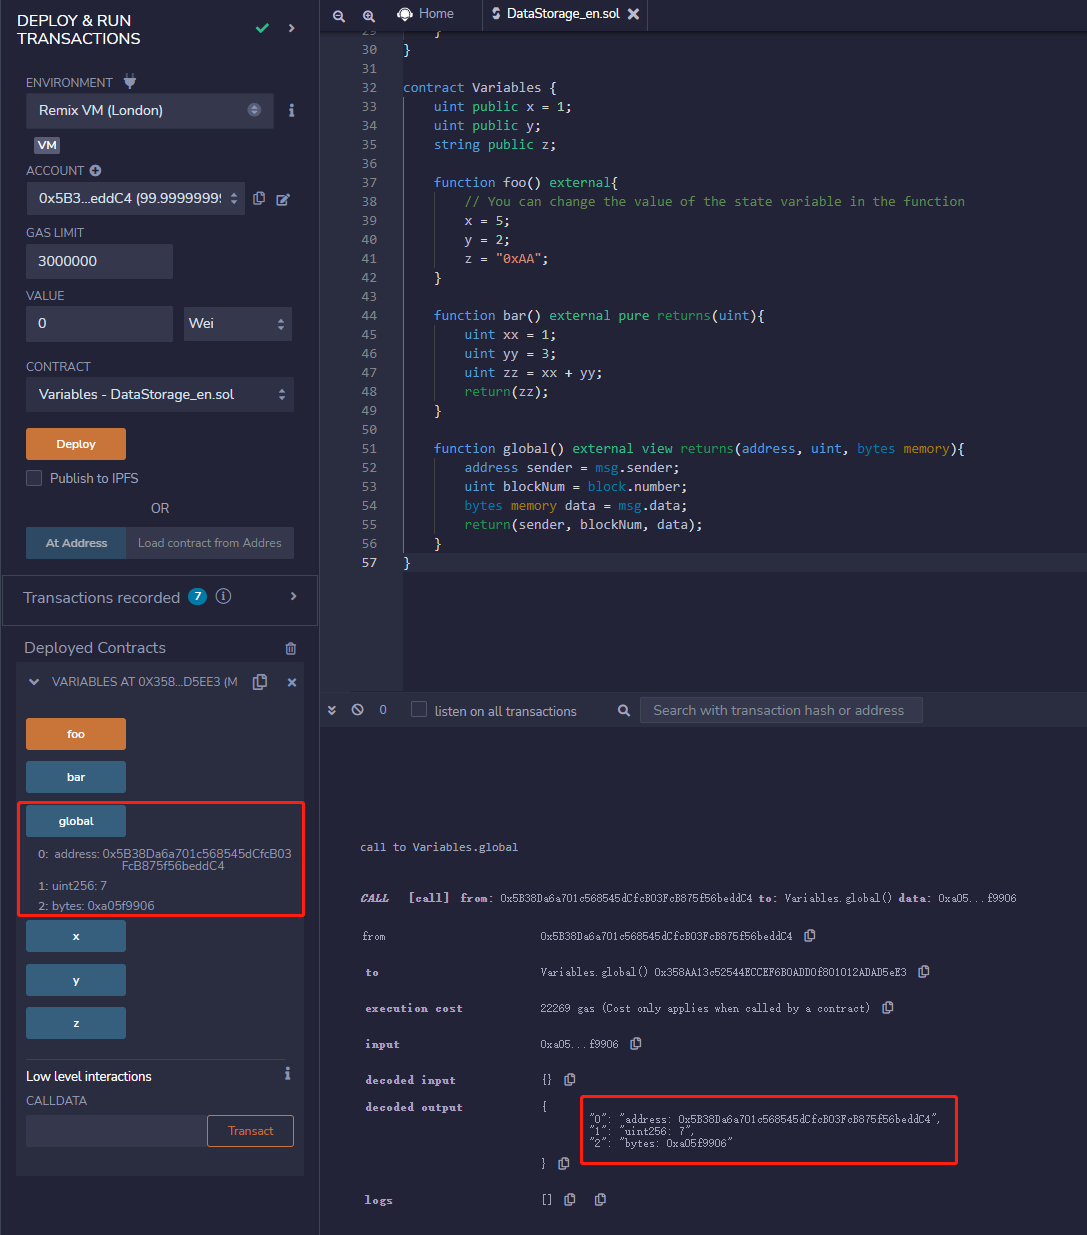Clear the terminal console logs
The width and height of the screenshot is (1087, 1235).
pos(356,710)
